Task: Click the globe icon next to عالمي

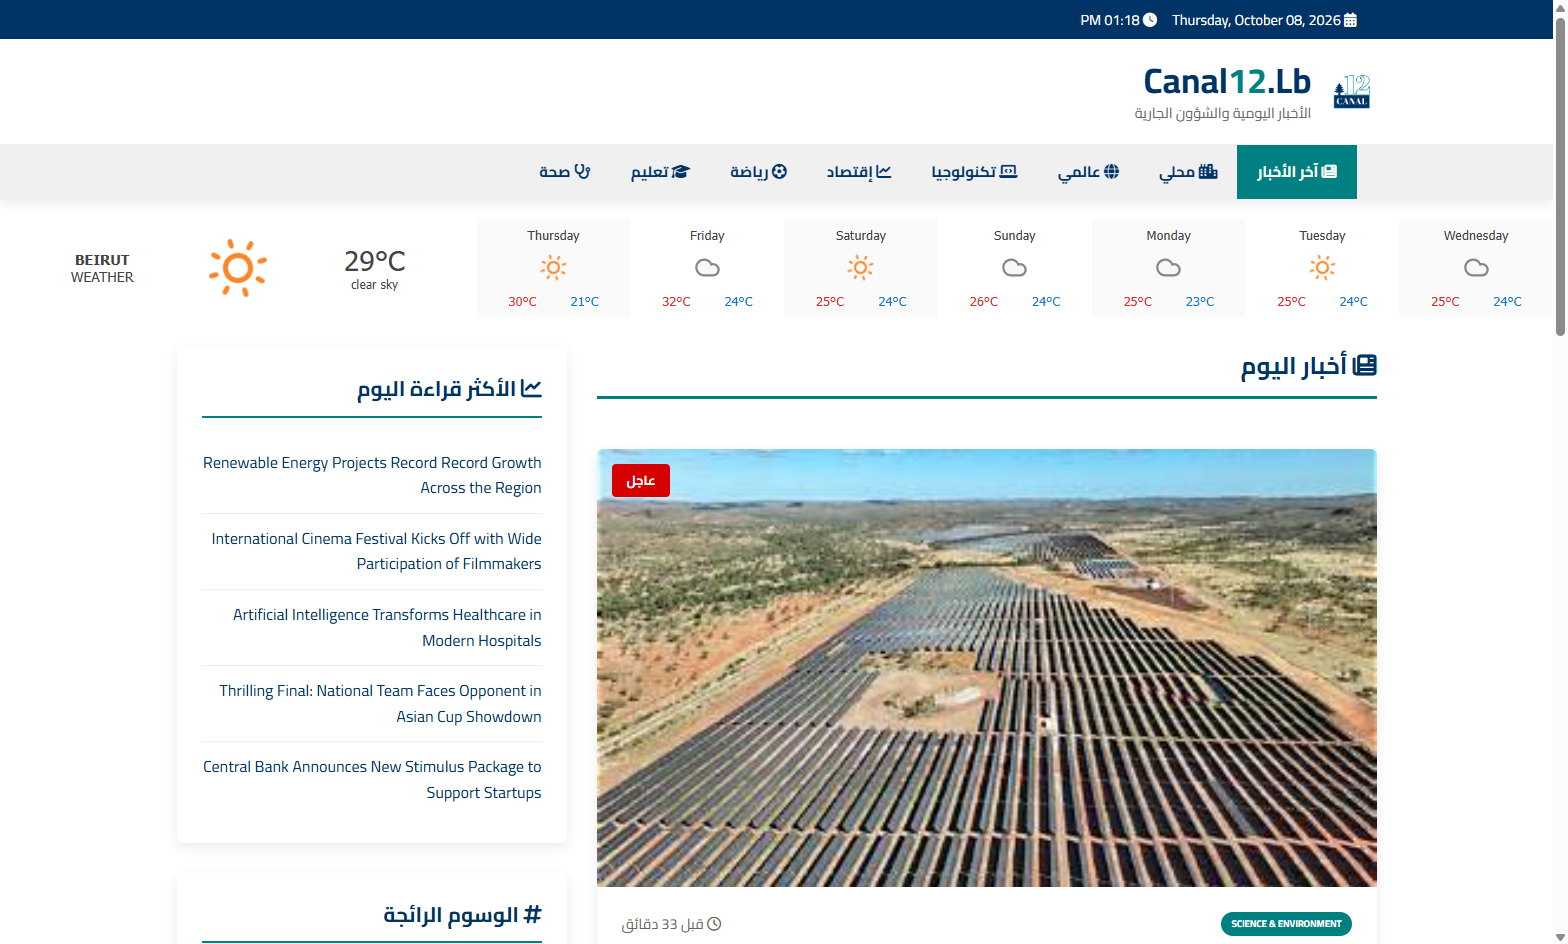Action: (x=1111, y=172)
